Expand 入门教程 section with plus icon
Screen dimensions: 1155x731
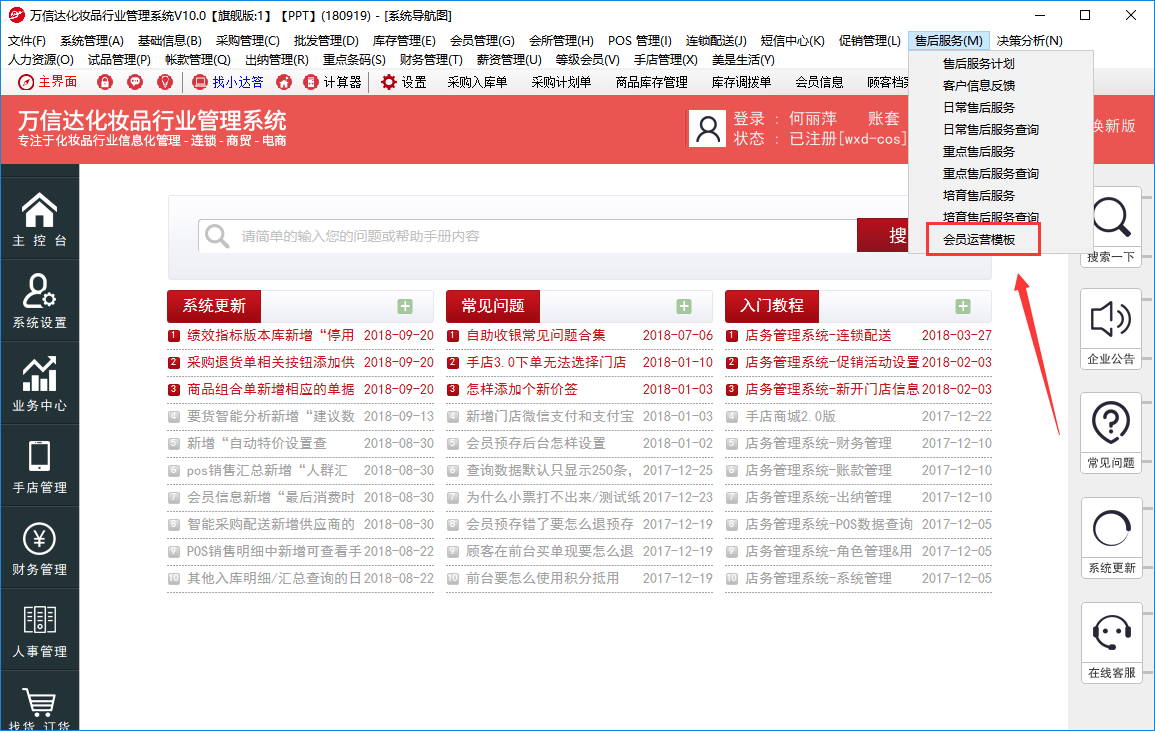(x=963, y=307)
